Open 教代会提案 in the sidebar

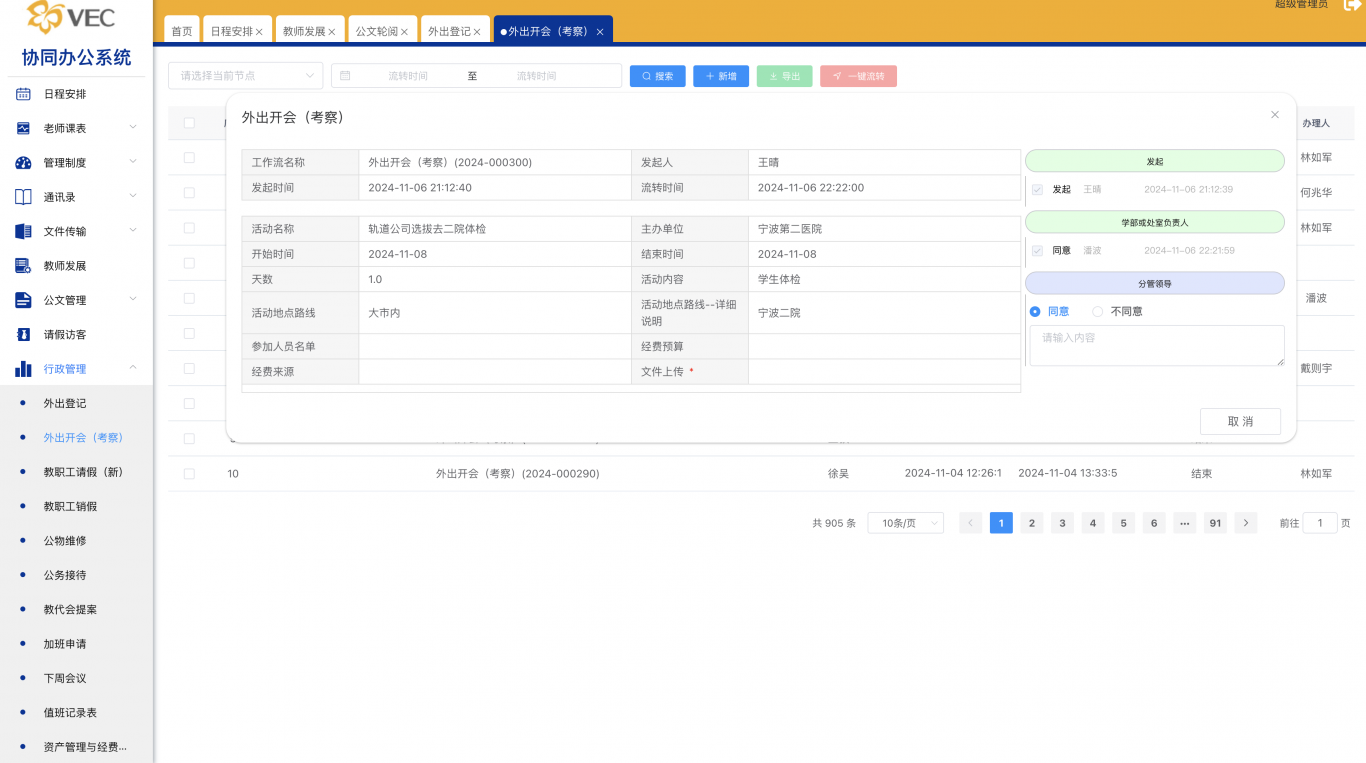pos(70,609)
